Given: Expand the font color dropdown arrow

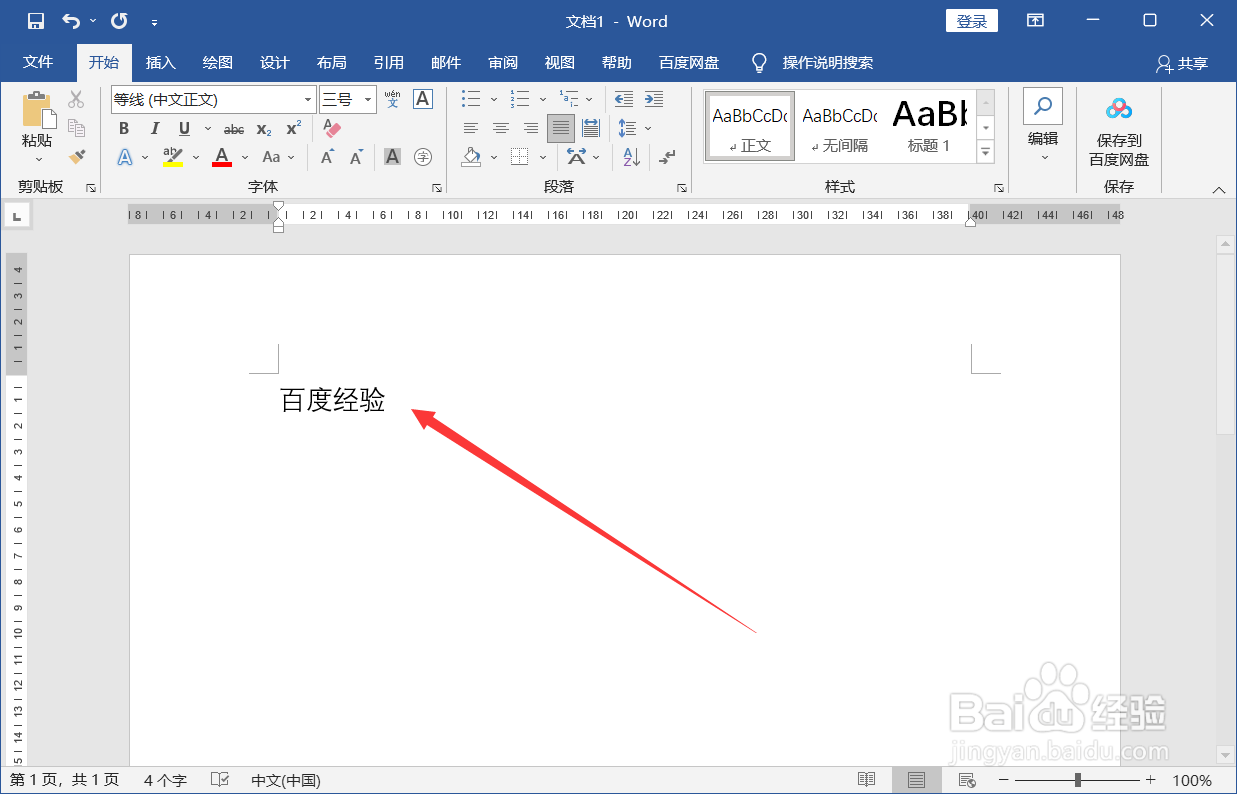Looking at the screenshot, I should 245,157.
